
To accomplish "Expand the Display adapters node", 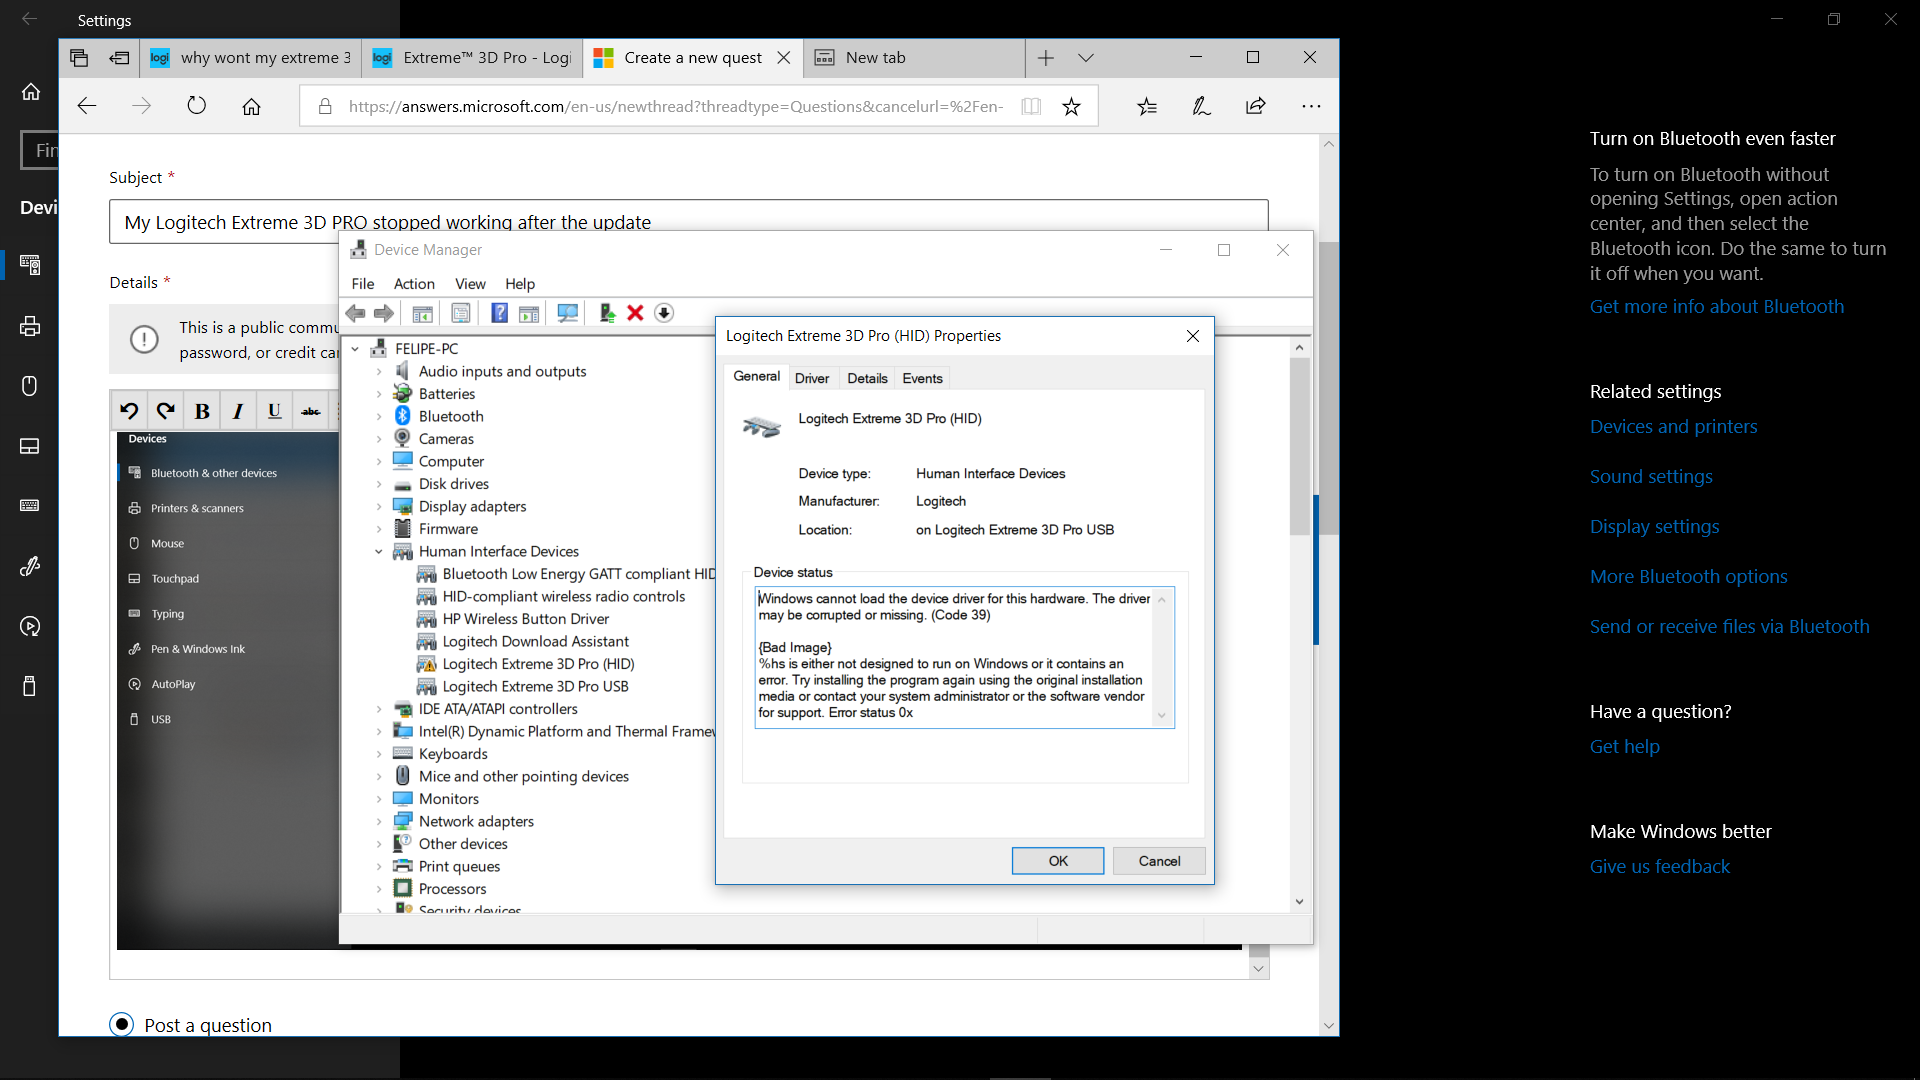I will pyautogui.click(x=379, y=507).
